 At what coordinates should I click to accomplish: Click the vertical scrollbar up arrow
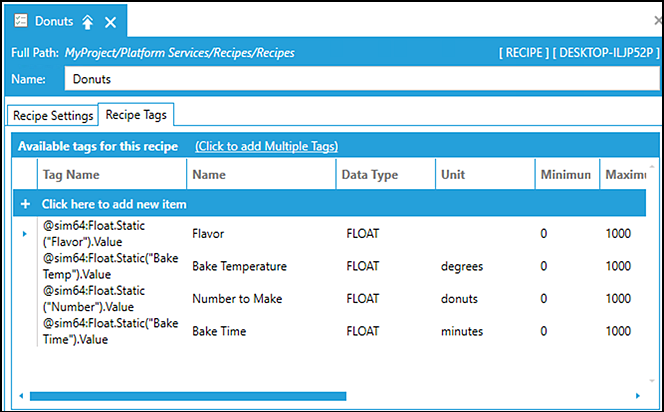651,166
